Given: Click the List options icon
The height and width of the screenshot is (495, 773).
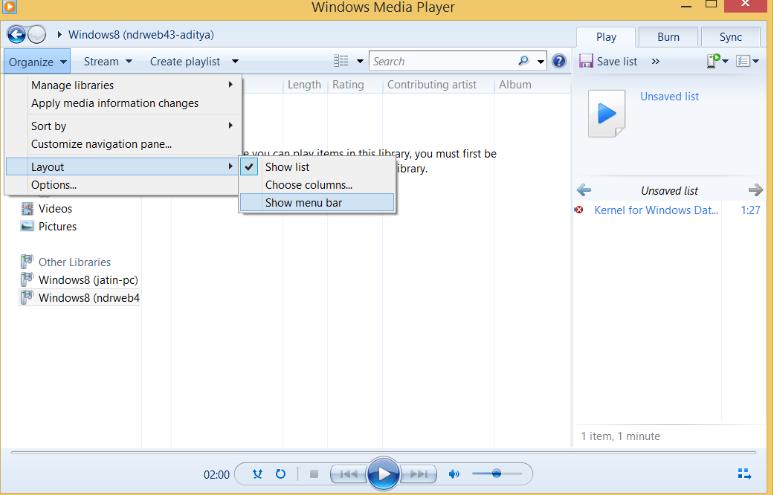Looking at the screenshot, I should (742, 61).
